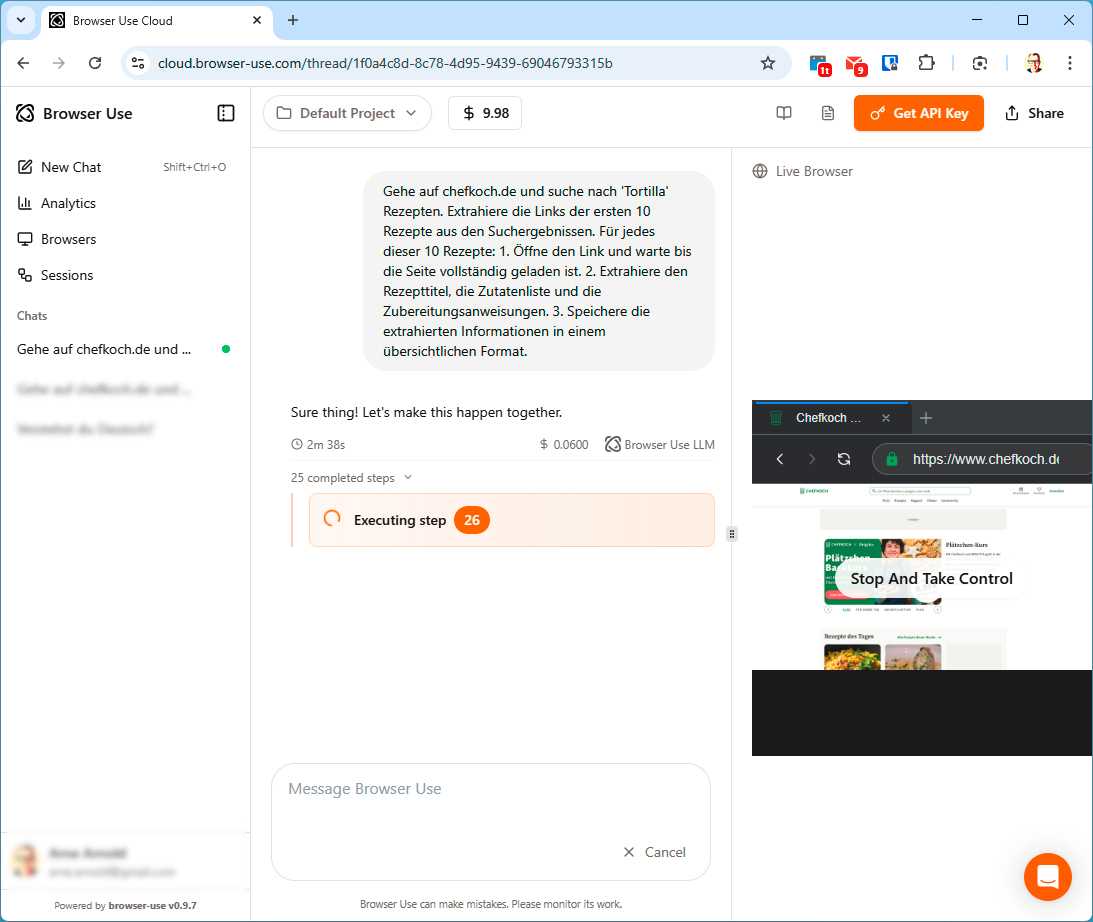
Task: Bookmark this page with star icon
Action: coord(767,63)
